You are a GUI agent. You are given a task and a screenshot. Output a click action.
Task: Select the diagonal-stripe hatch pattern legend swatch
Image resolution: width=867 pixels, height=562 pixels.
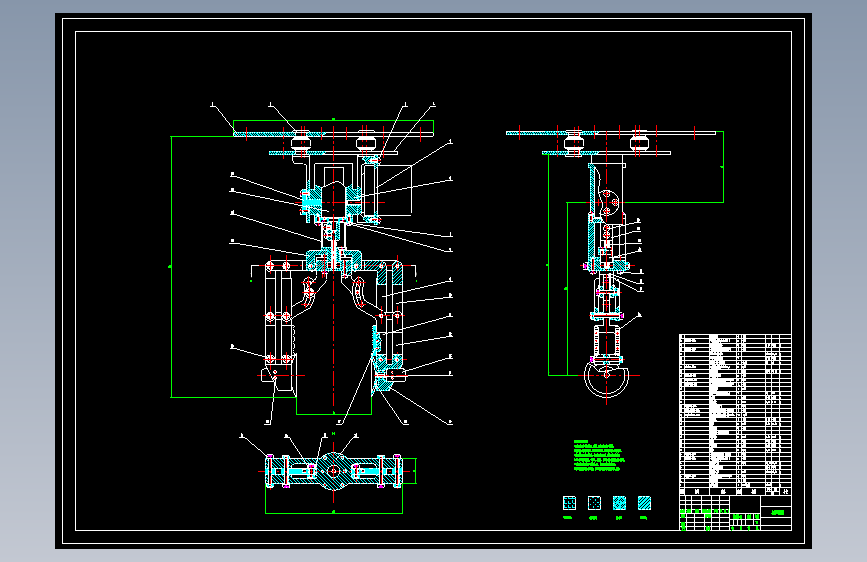coord(644,503)
